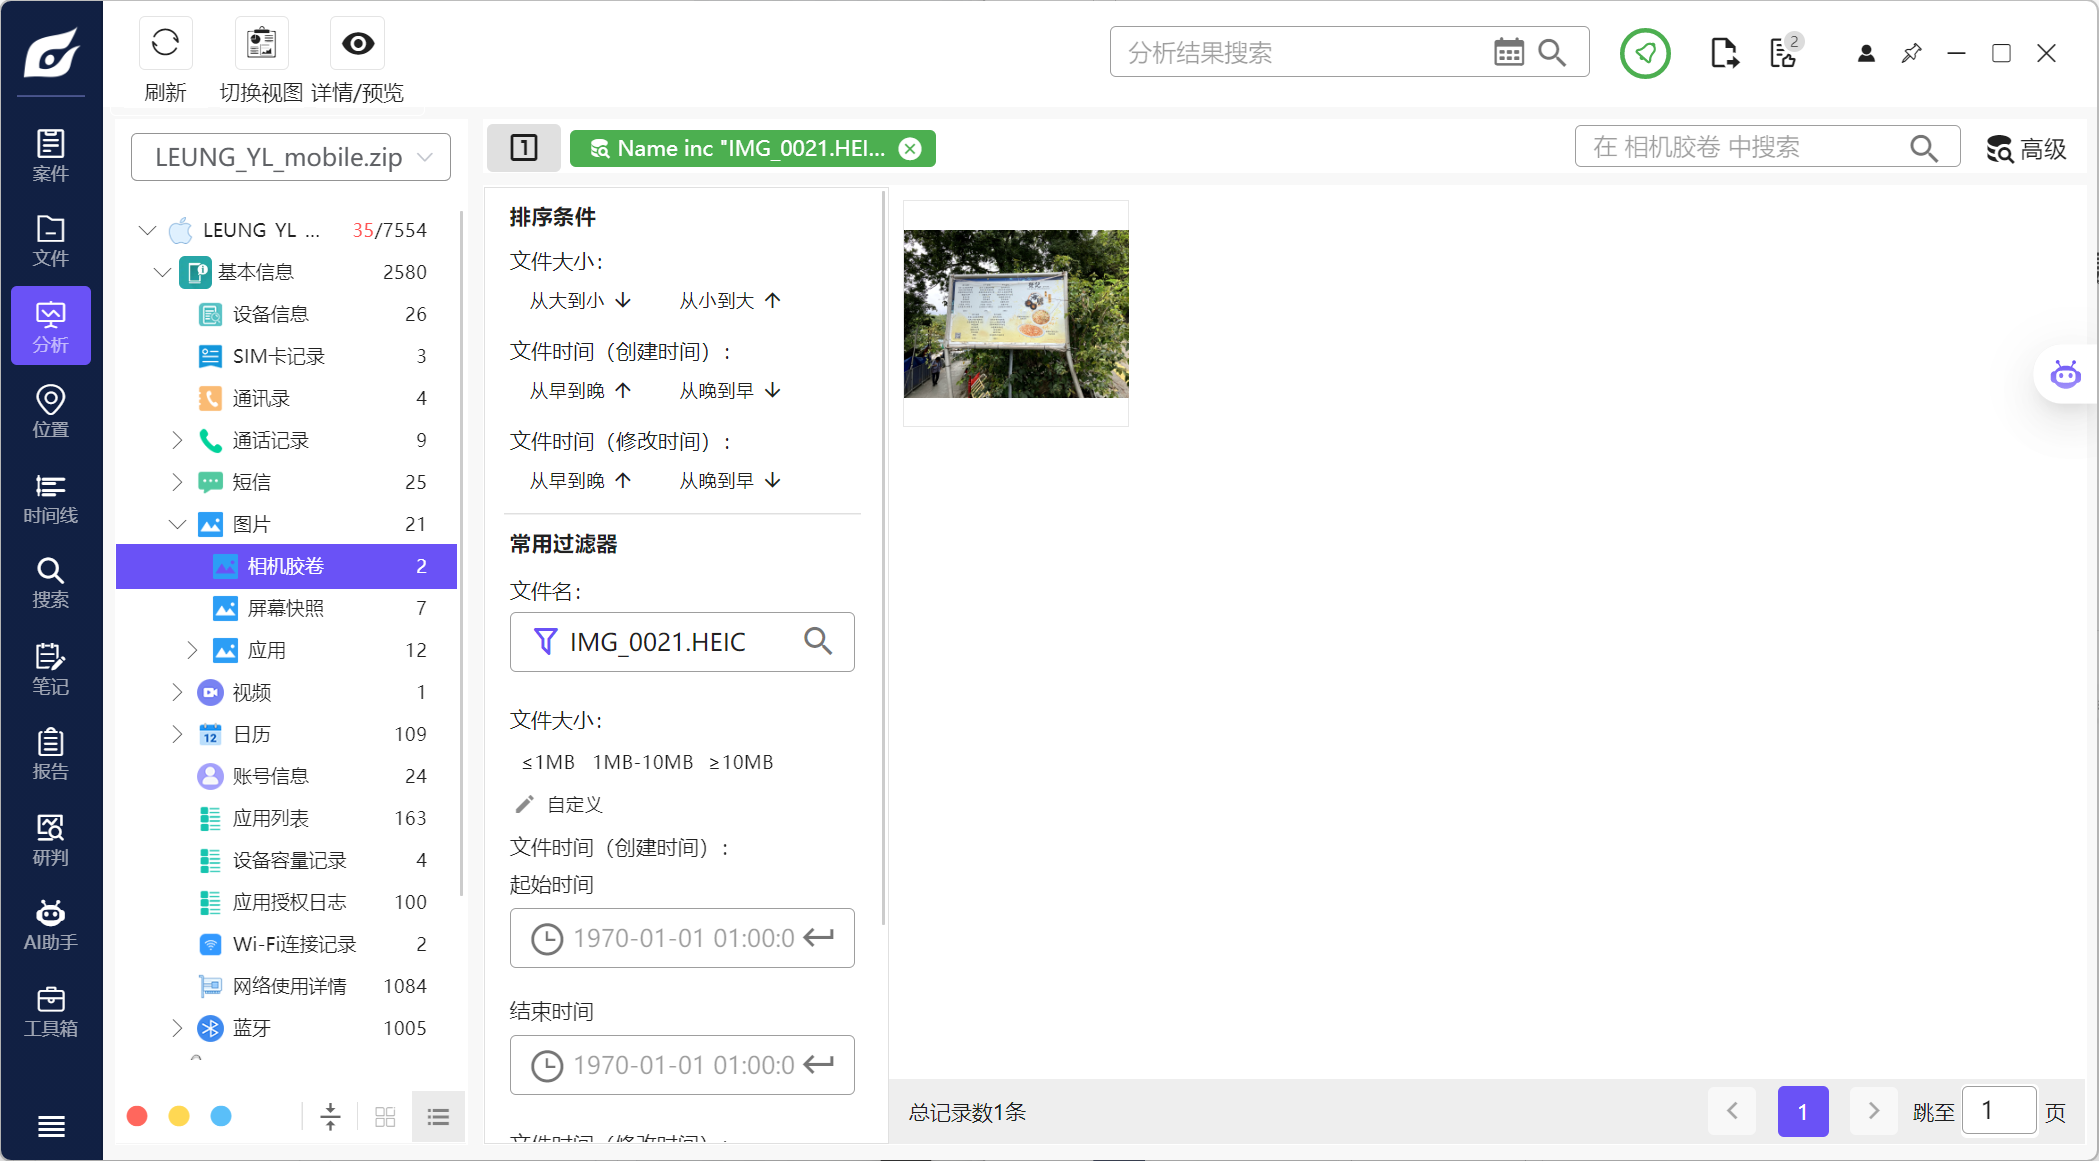Click the switch view (切换视图) icon
This screenshot has height=1161, width=2099.
(x=261, y=44)
